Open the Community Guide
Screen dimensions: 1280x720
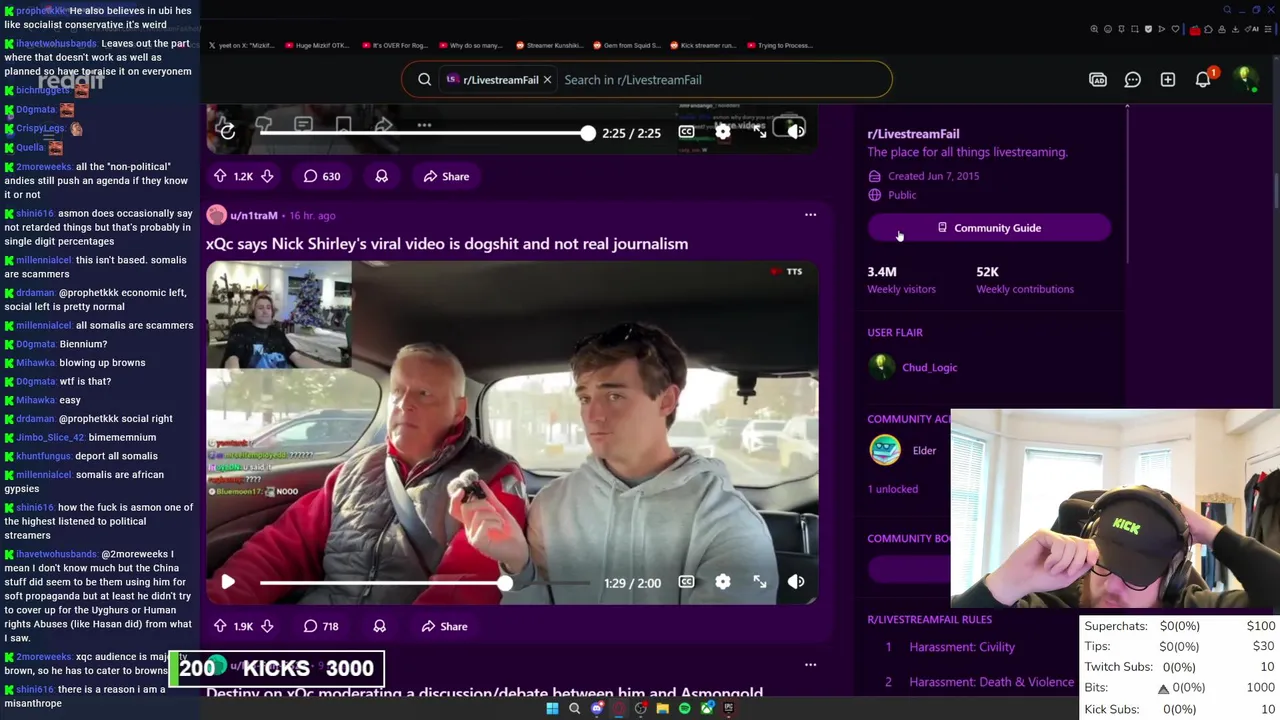989,228
